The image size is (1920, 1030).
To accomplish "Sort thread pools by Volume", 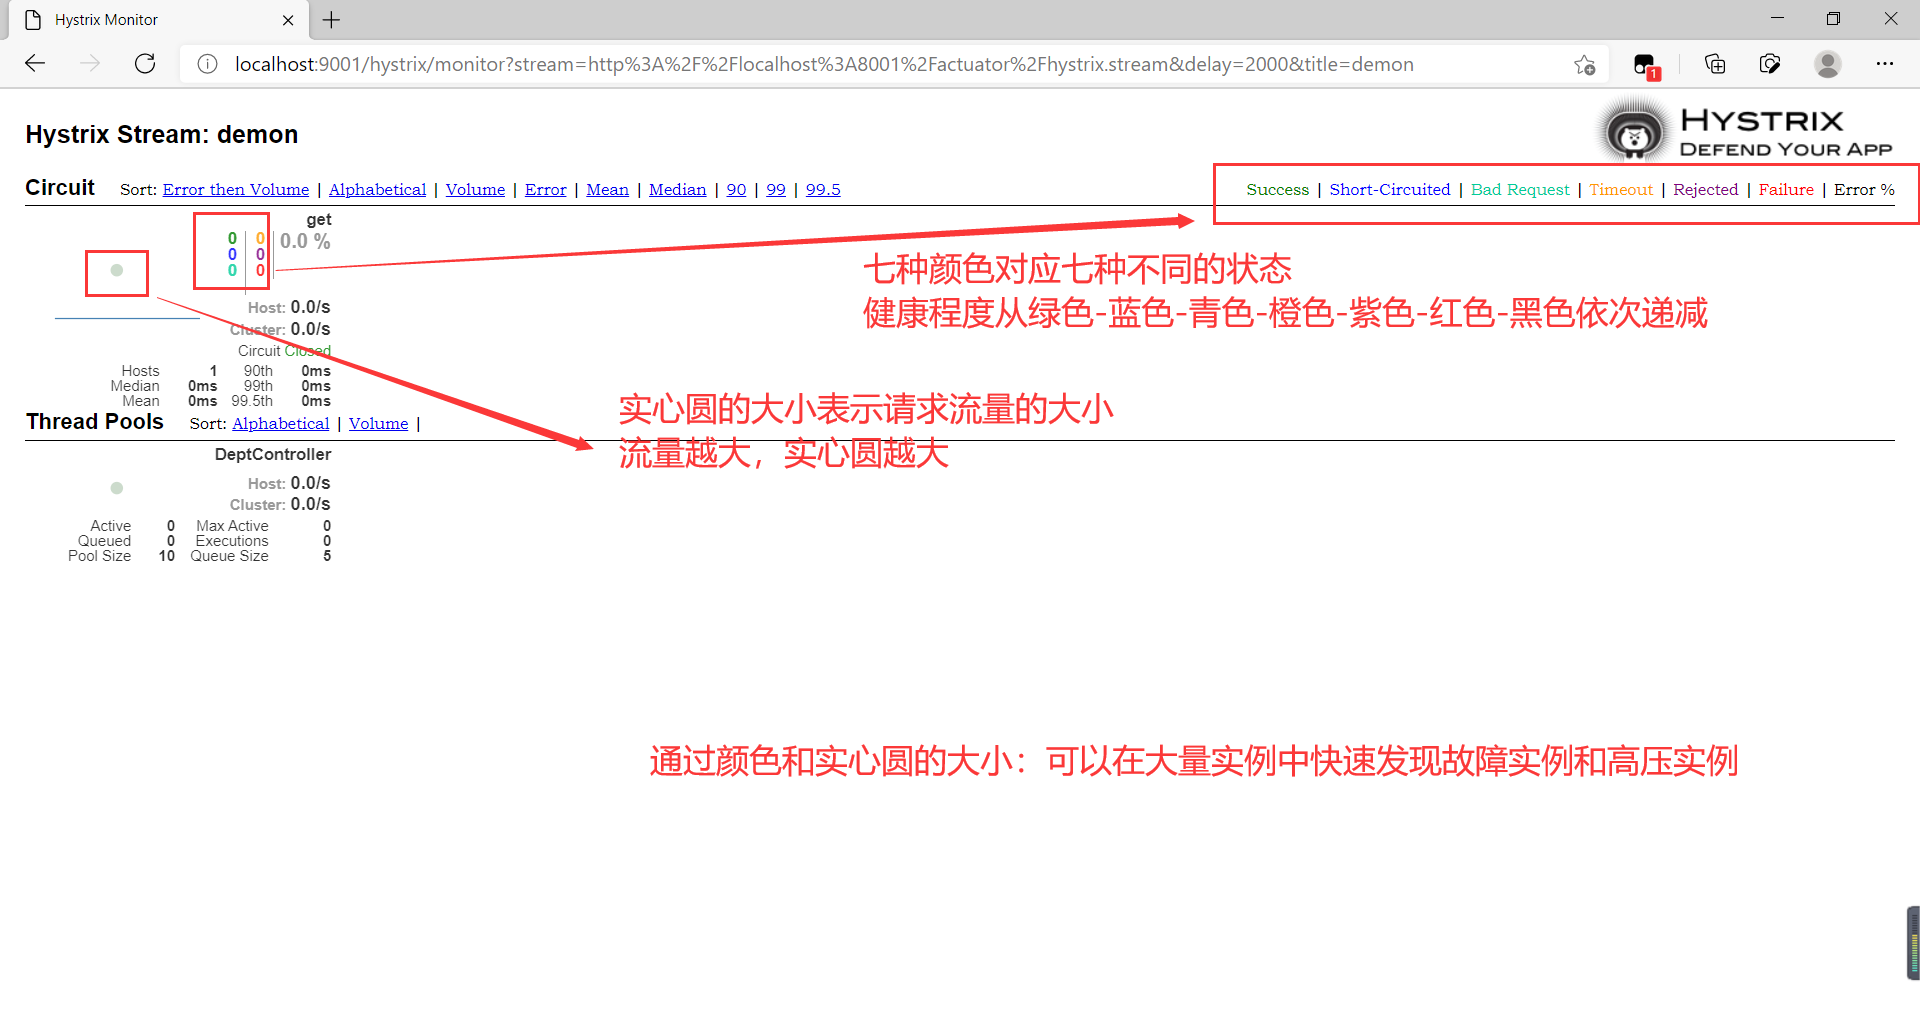I will [378, 424].
